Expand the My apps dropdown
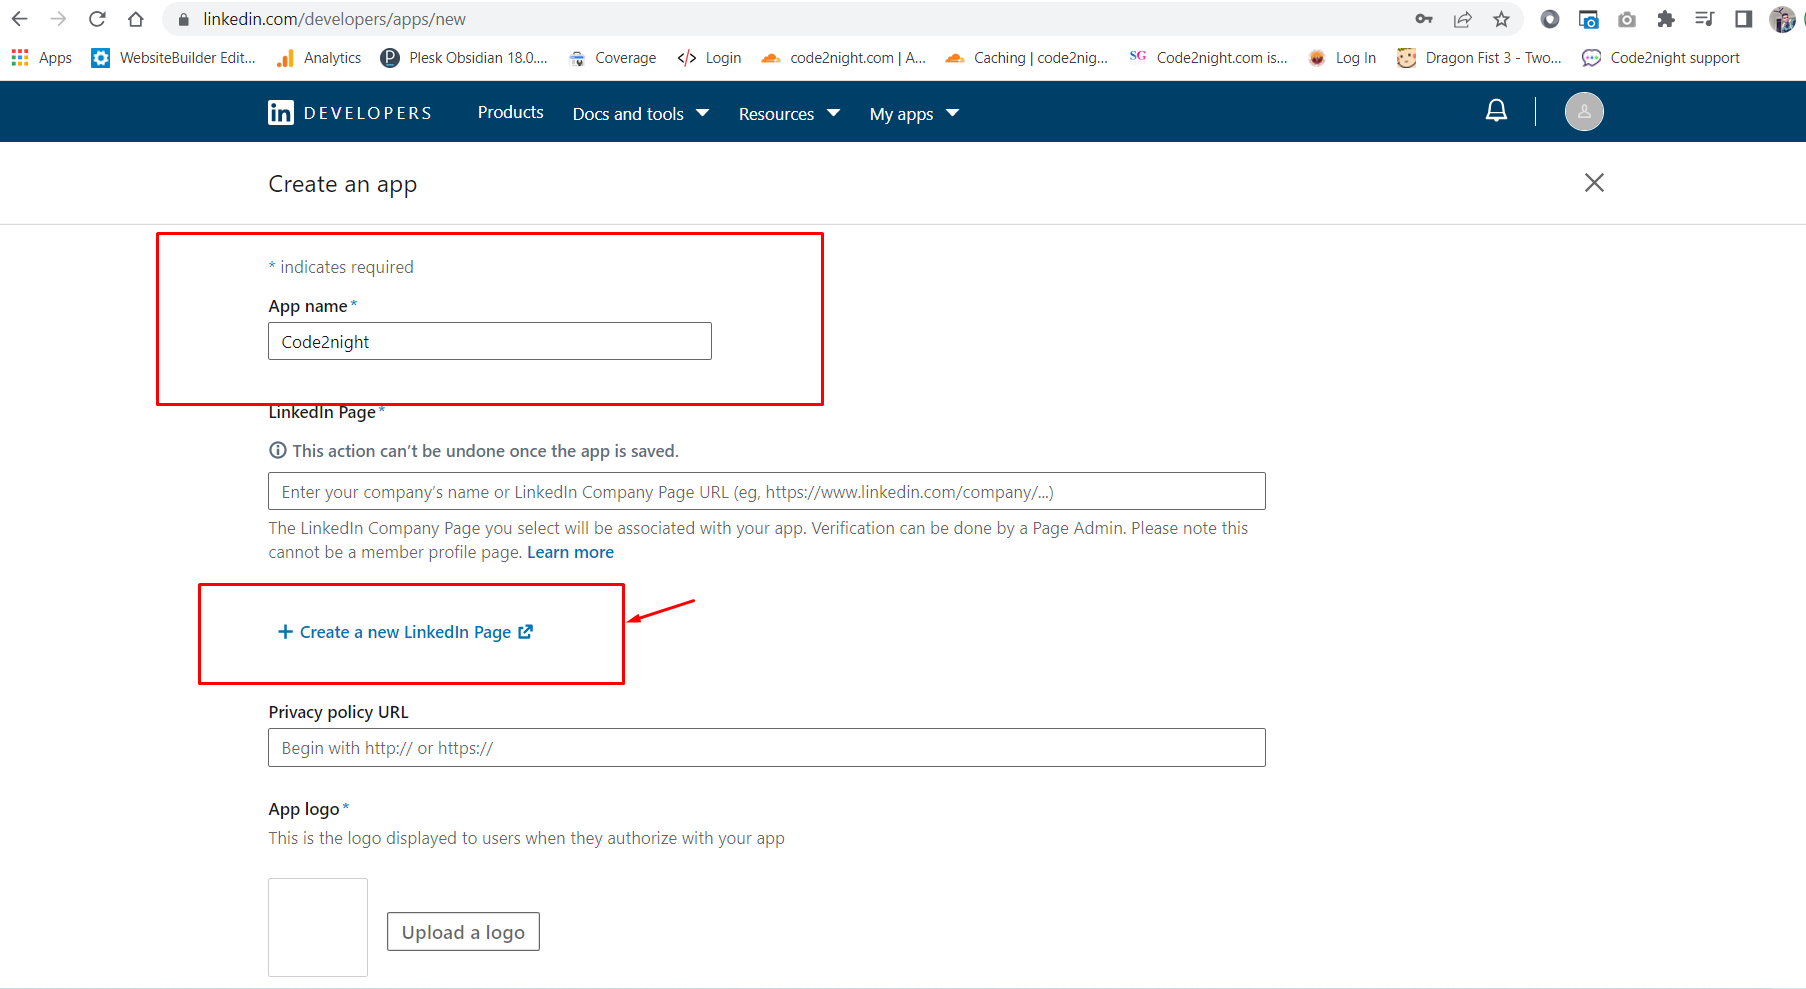 click(914, 113)
